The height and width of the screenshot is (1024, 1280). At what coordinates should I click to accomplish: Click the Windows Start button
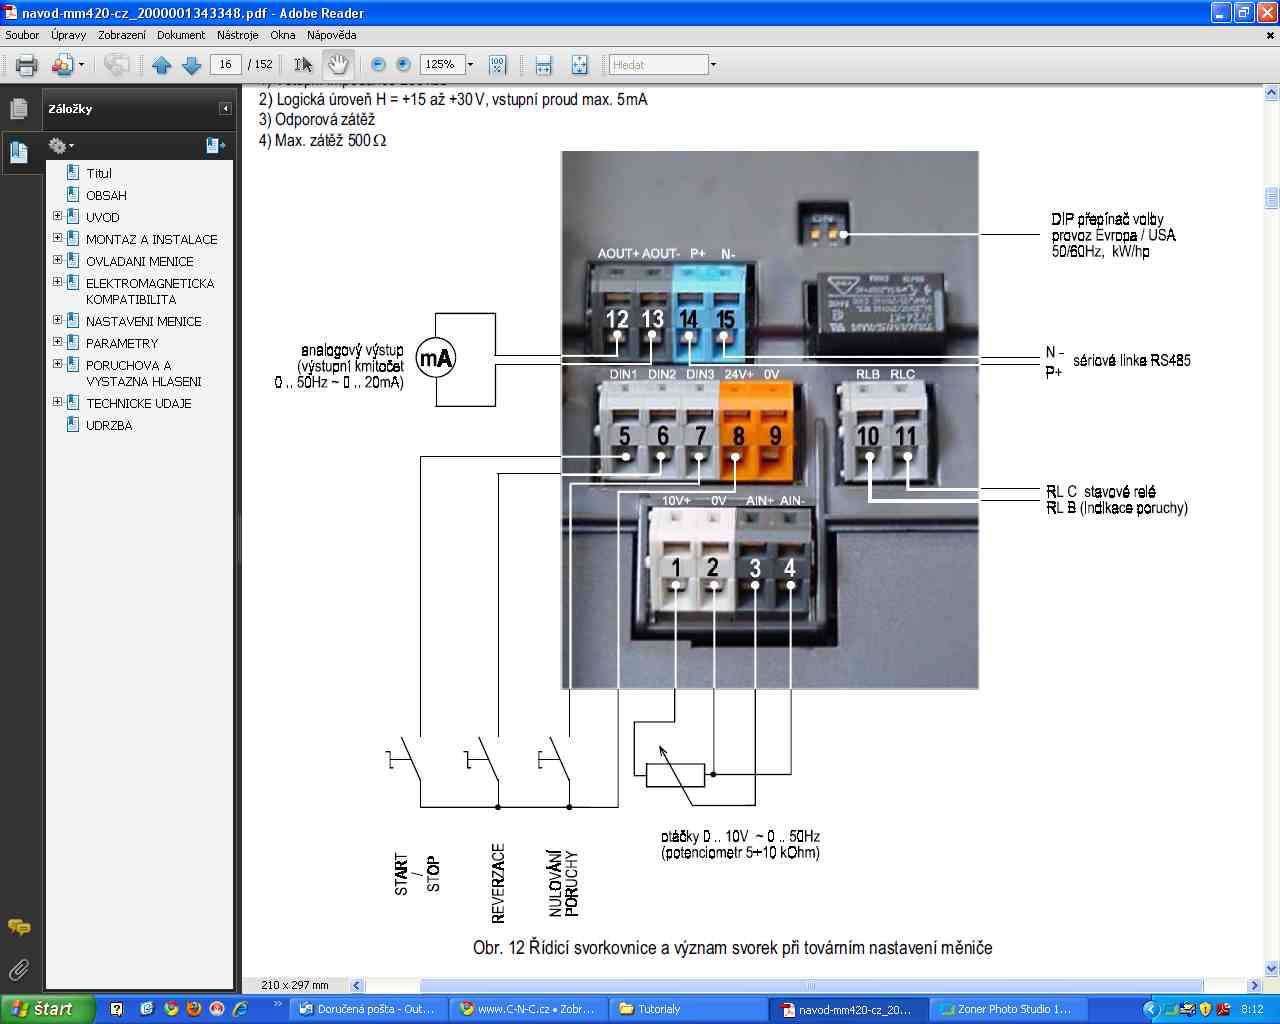point(47,1009)
